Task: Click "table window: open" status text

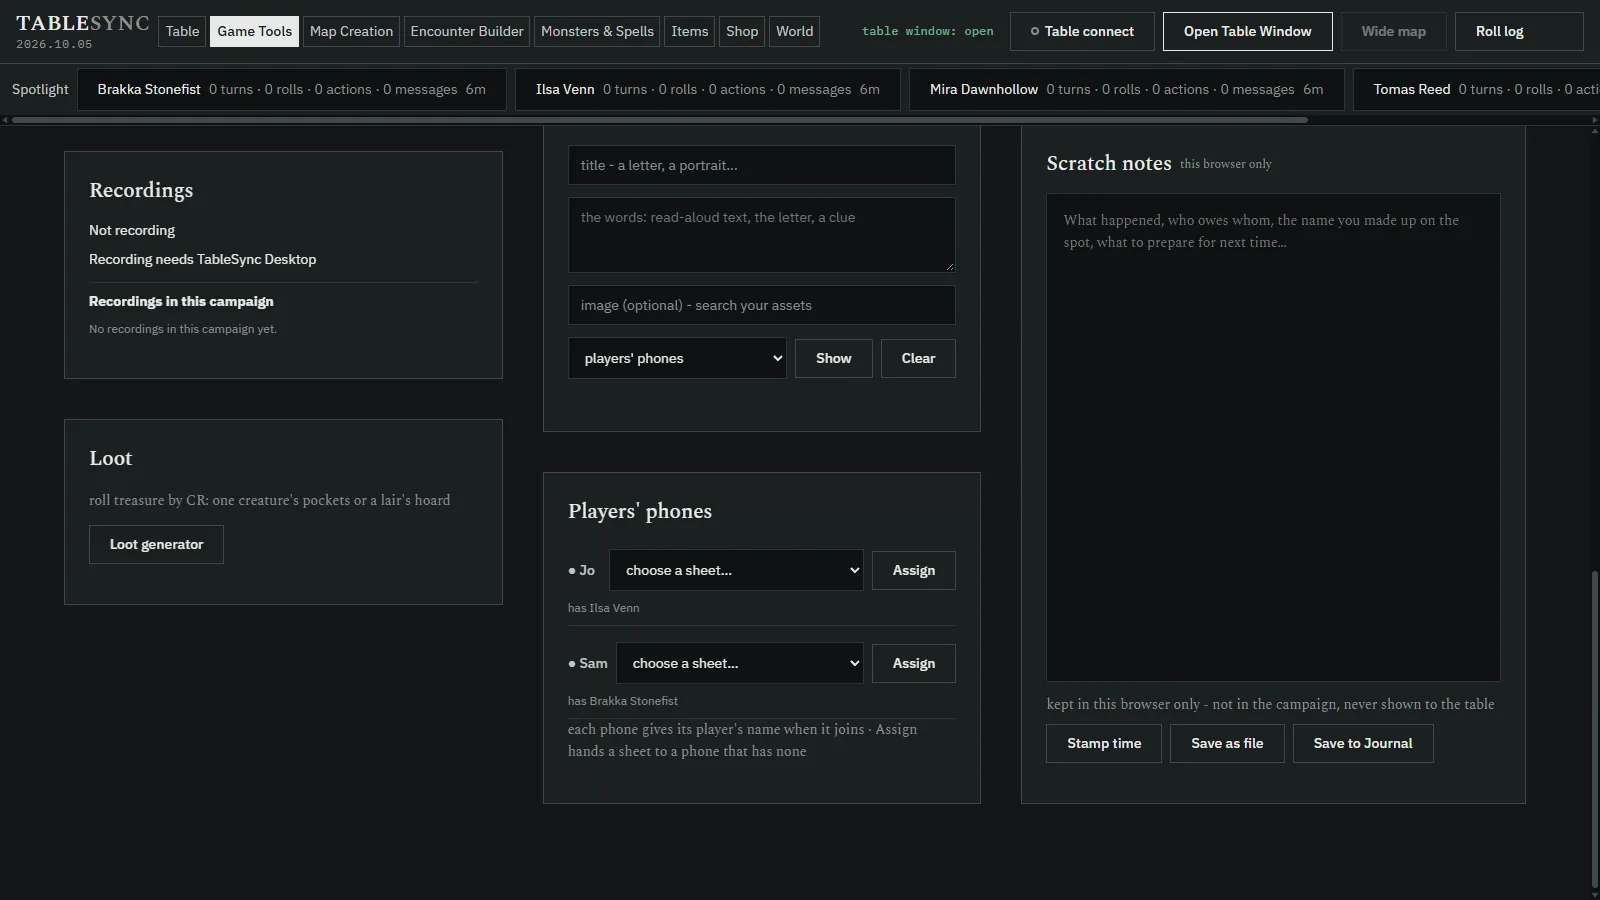Action: 928,31
